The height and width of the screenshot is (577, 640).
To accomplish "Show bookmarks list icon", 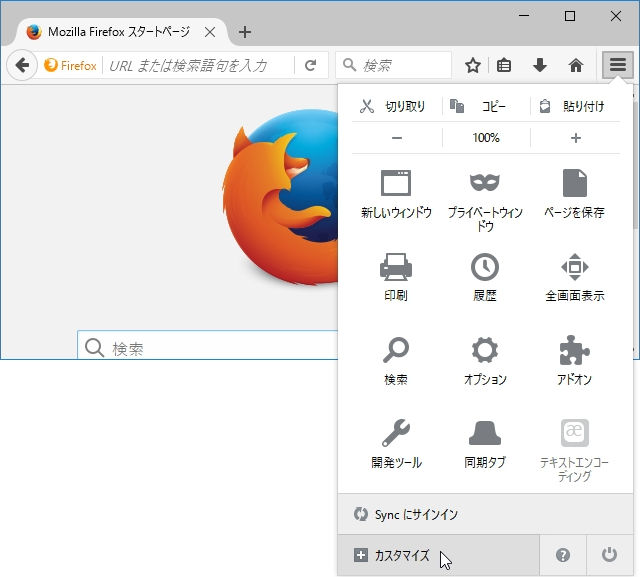I will [504, 65].
